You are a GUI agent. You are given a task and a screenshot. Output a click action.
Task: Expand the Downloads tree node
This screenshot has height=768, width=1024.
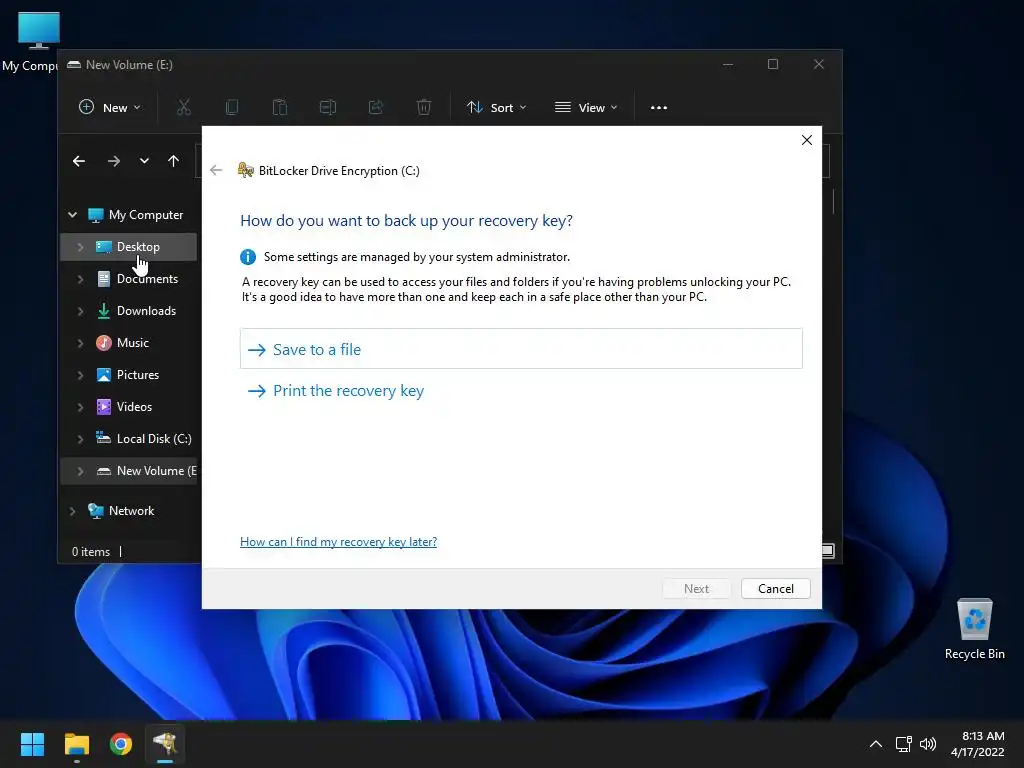coord(80,311)
